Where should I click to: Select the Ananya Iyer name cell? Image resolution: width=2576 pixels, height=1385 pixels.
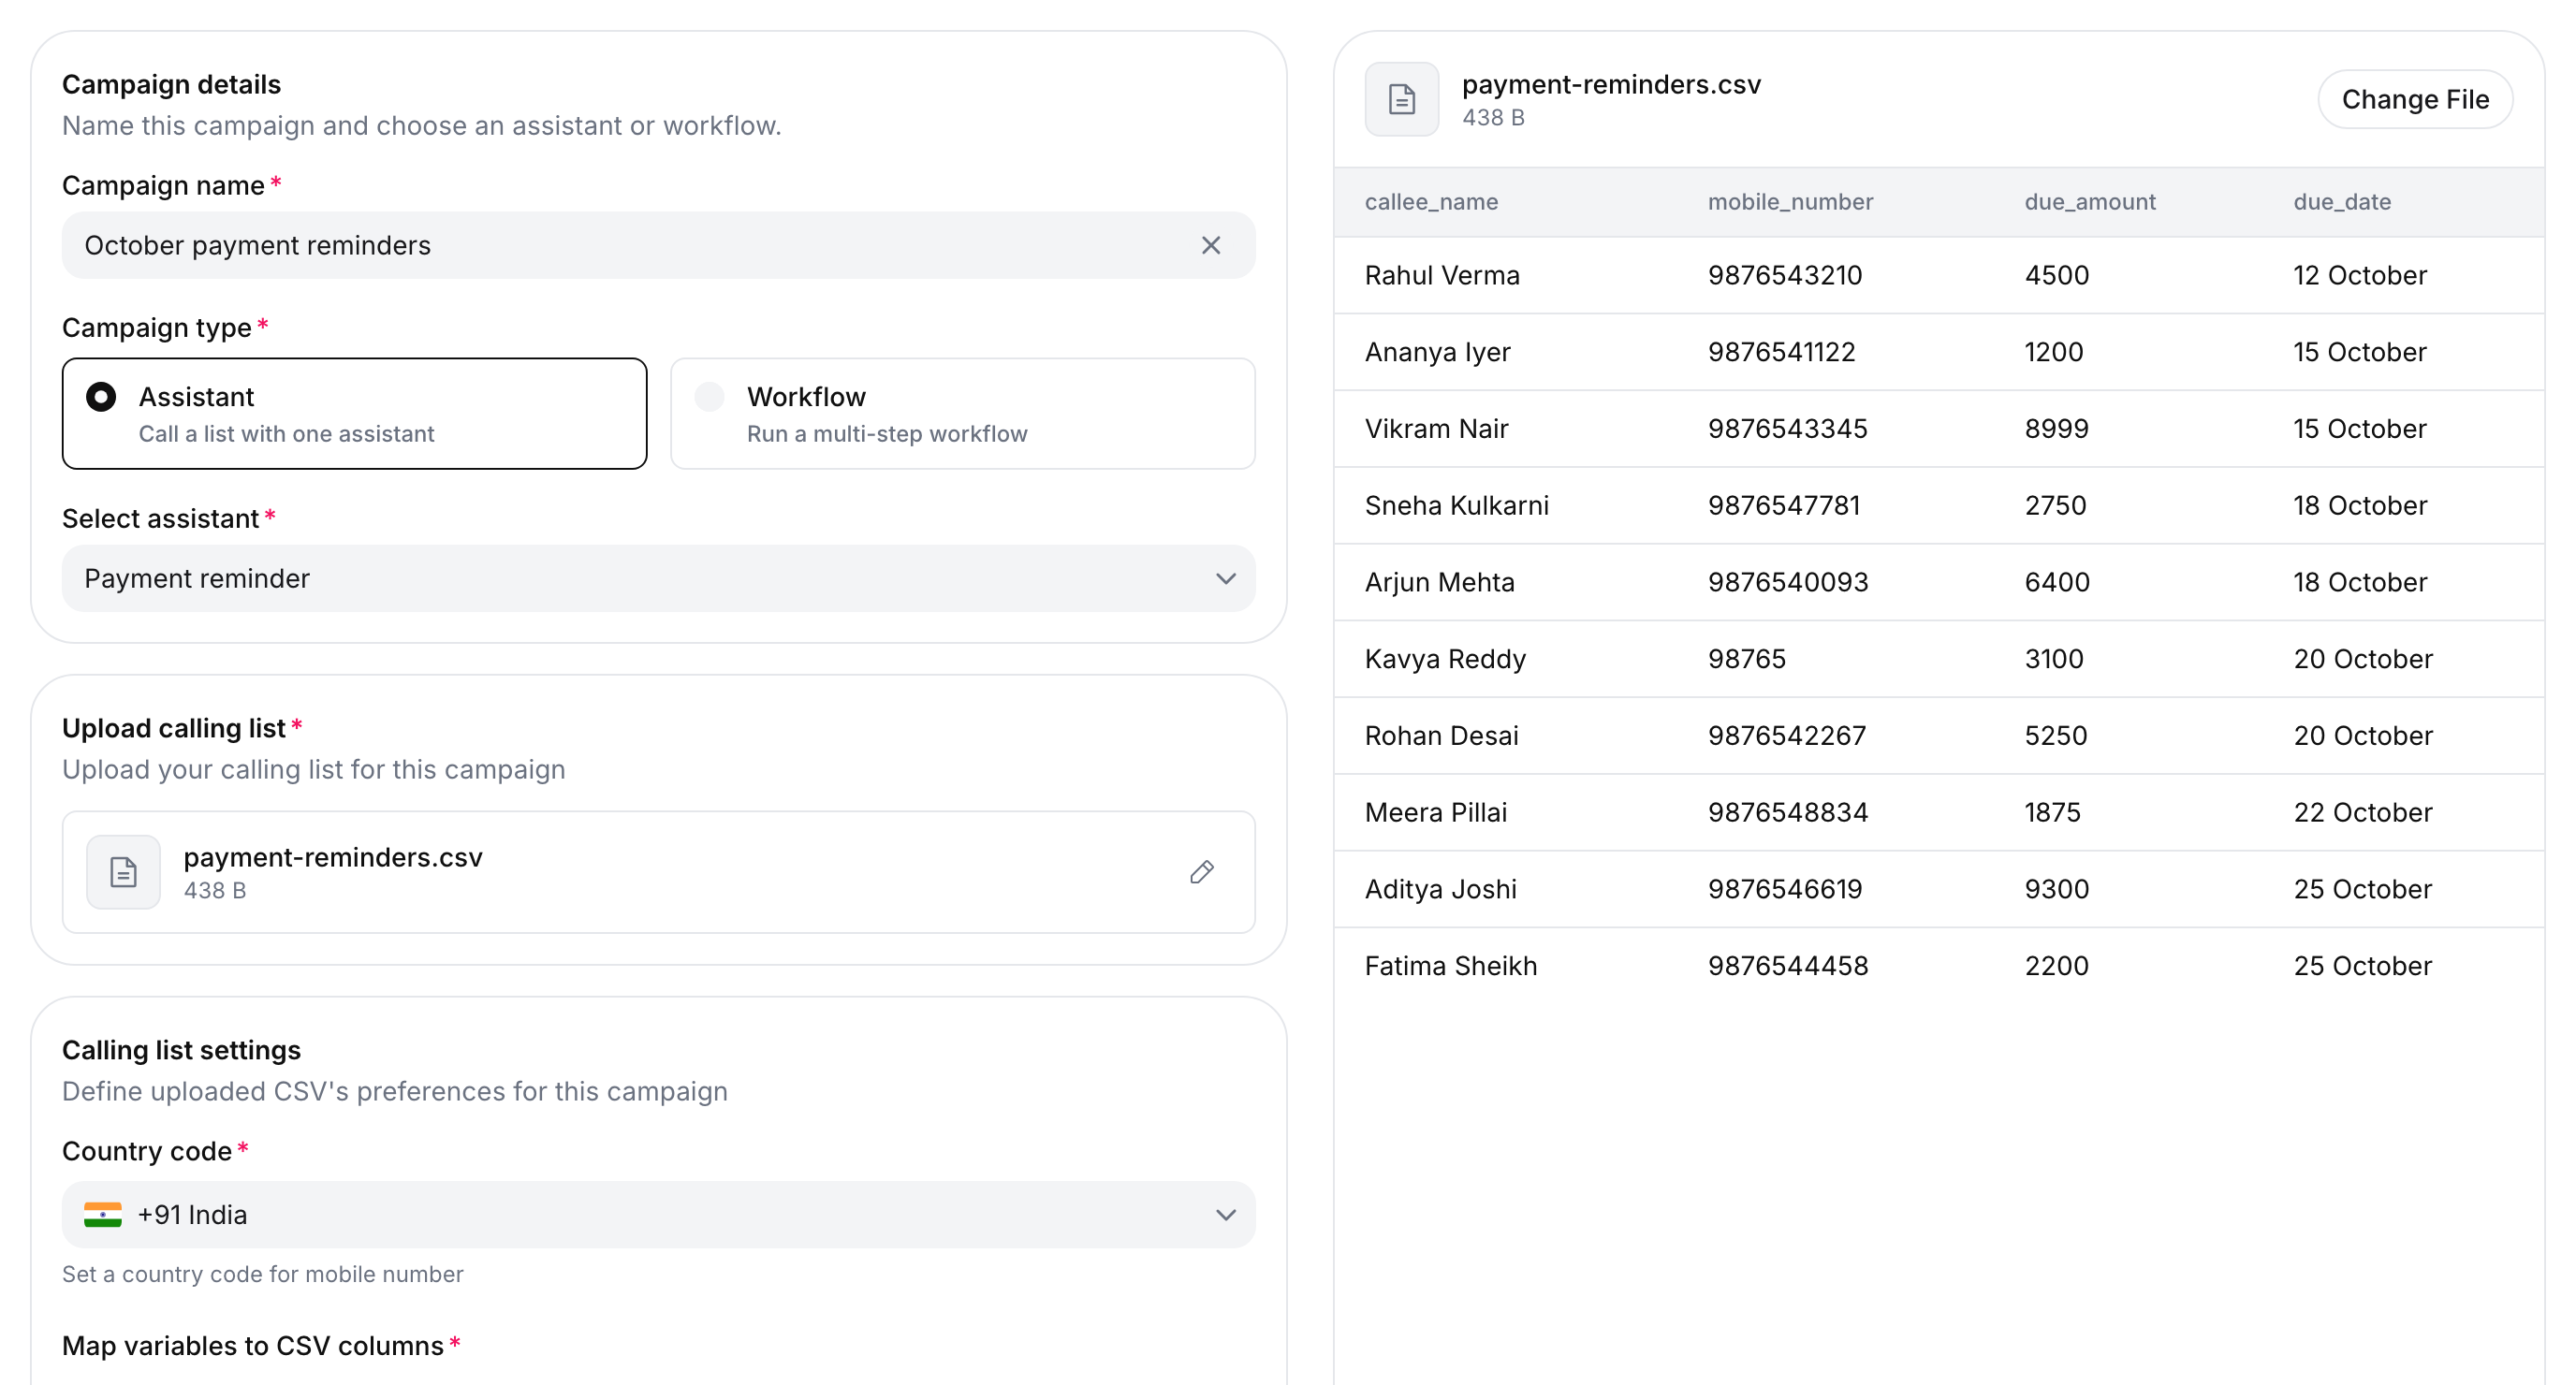(x=1437, y=352)
